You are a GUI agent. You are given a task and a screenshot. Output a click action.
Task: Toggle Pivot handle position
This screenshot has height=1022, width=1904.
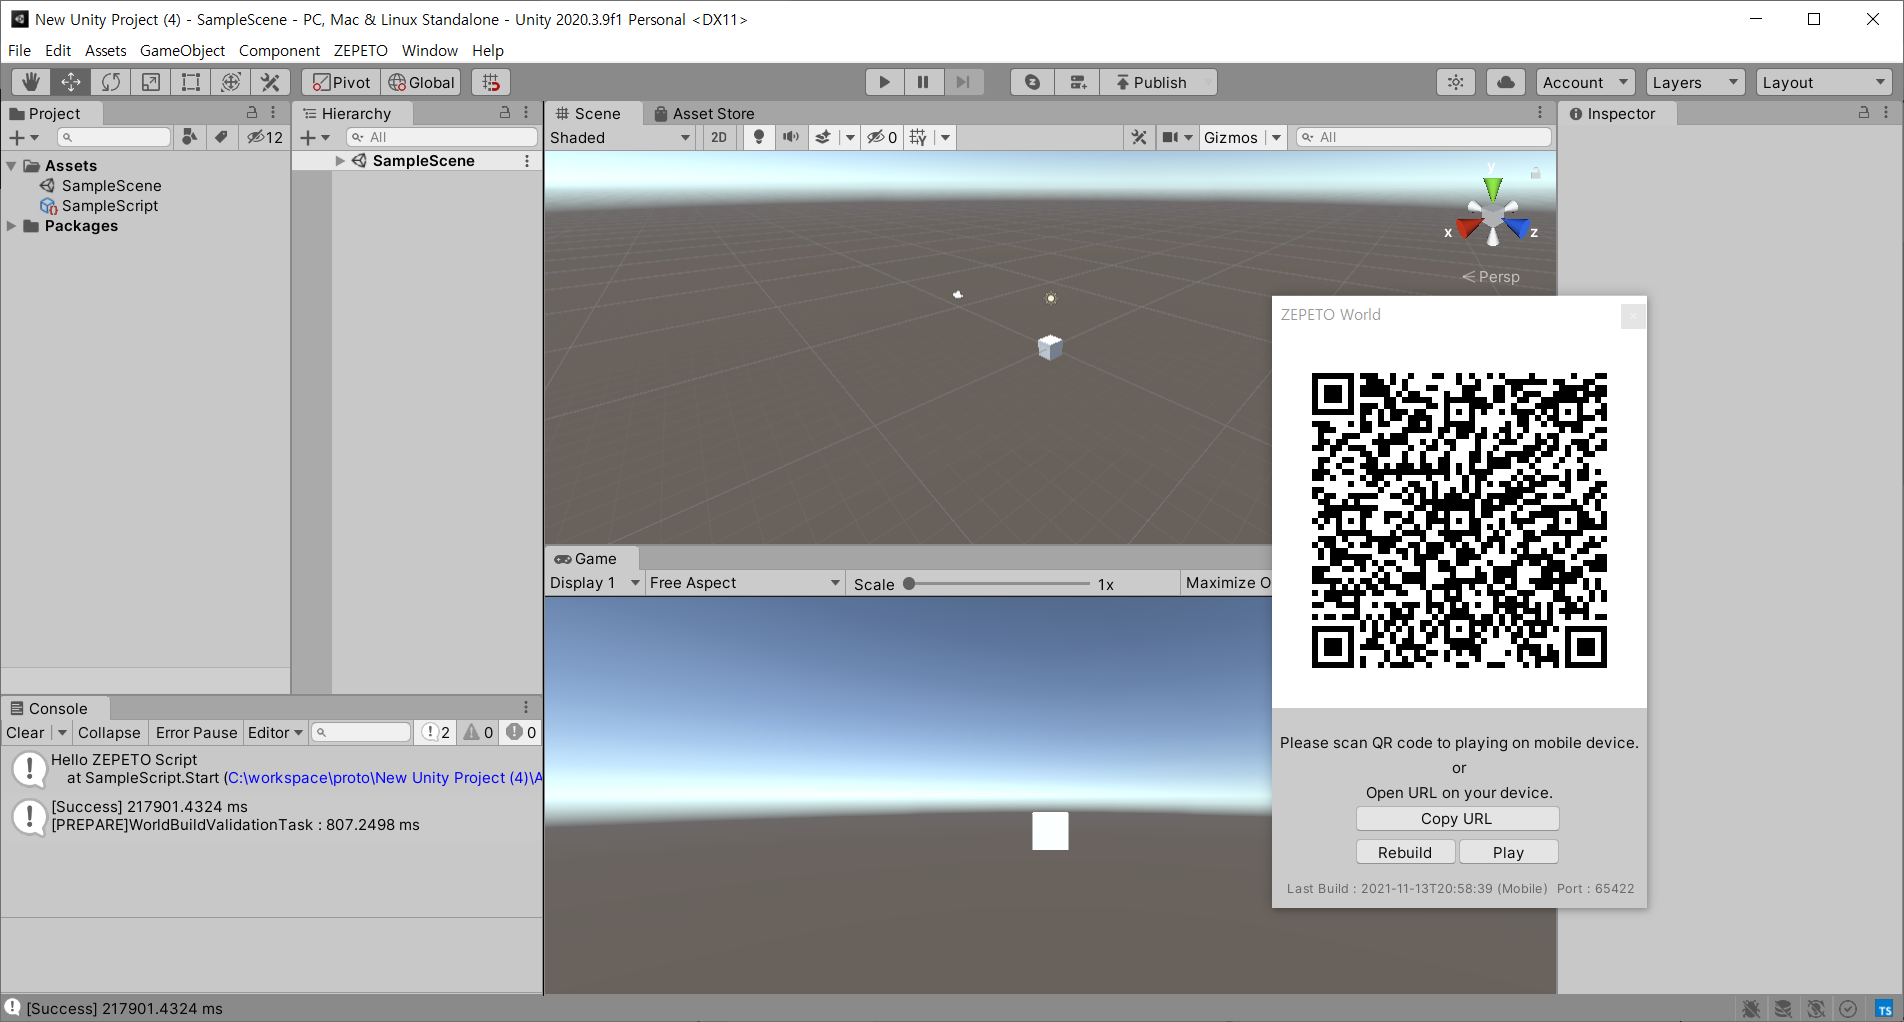point(341,82)
